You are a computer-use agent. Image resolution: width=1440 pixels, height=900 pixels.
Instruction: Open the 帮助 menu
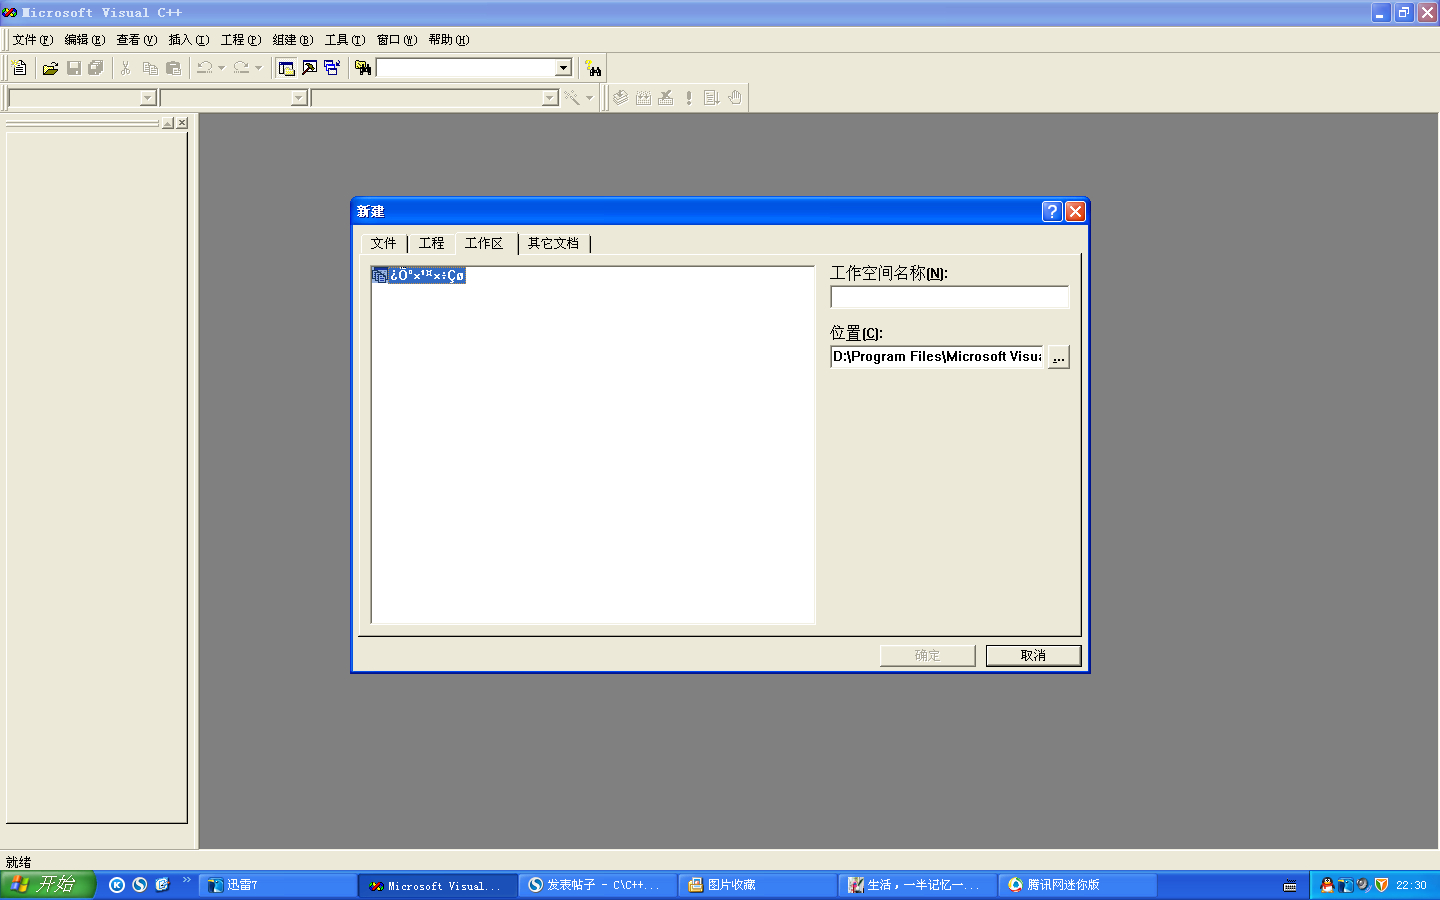coord(449,40)
